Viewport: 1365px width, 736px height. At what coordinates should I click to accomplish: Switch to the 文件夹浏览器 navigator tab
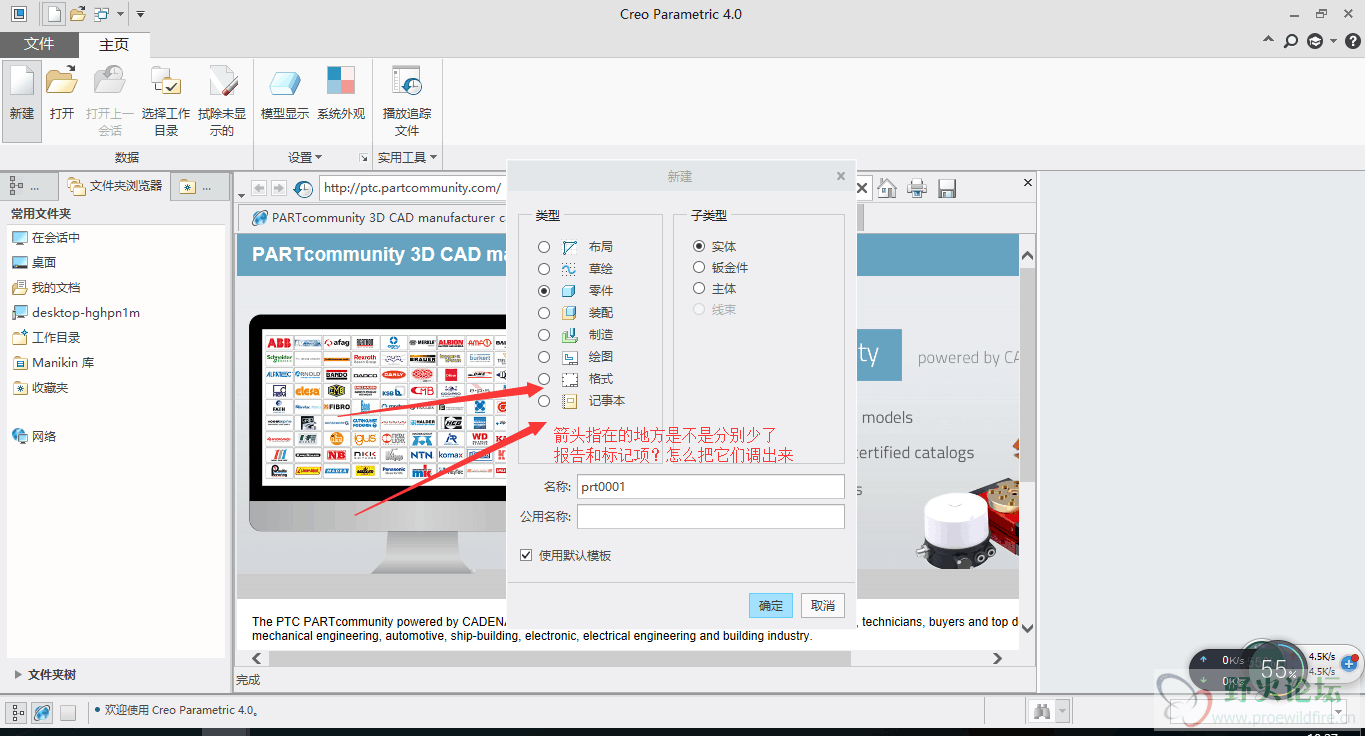click(115, 186)
